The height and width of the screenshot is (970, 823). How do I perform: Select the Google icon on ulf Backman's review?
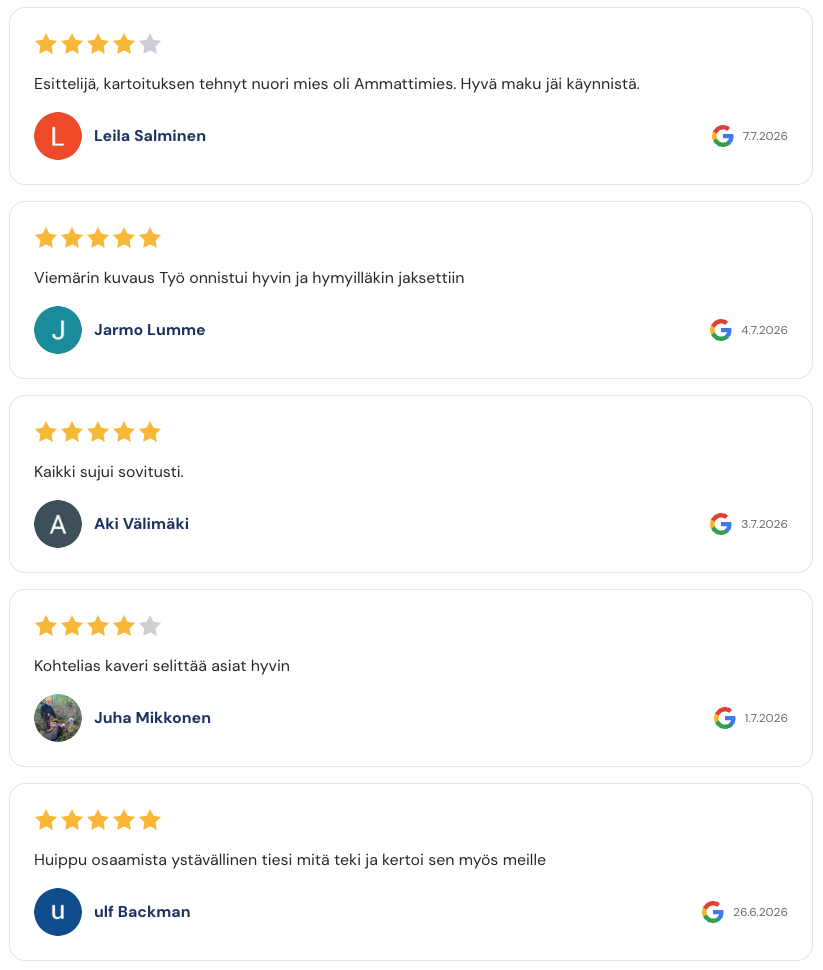tap(713, 912)
